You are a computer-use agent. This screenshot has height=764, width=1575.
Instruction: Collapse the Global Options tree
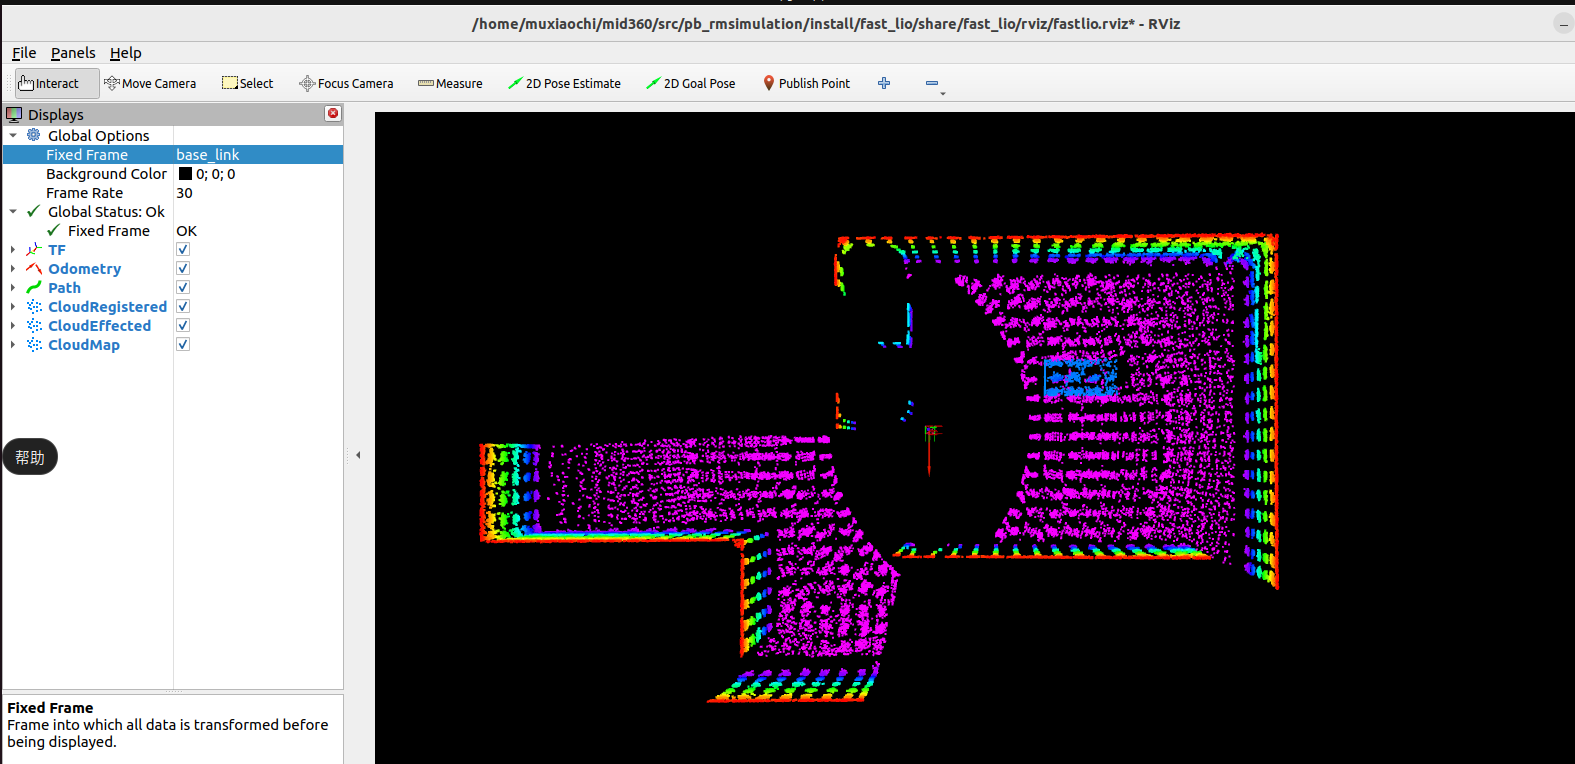[13, 136]
